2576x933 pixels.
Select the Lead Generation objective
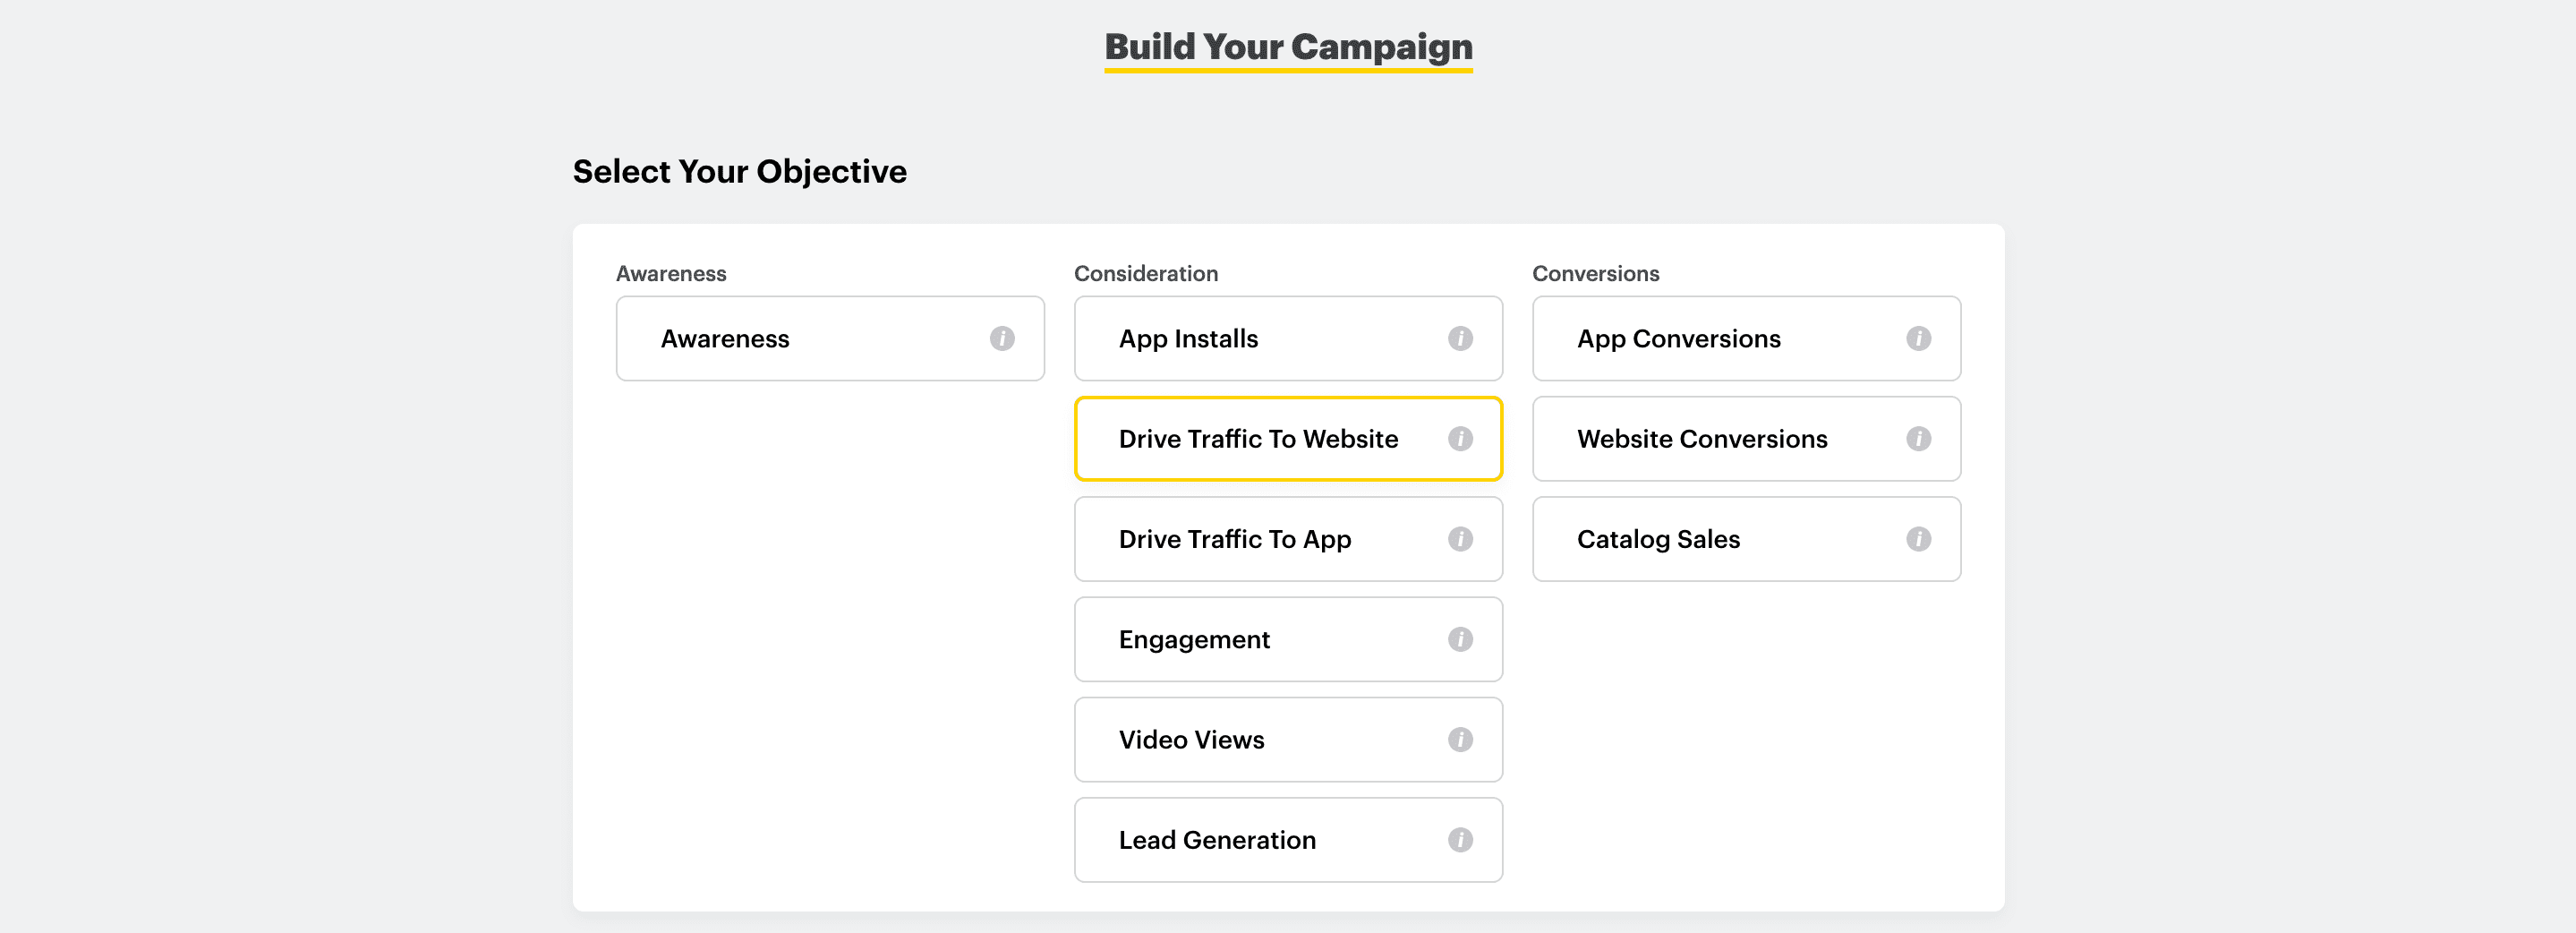click(x=1217, y=840)
